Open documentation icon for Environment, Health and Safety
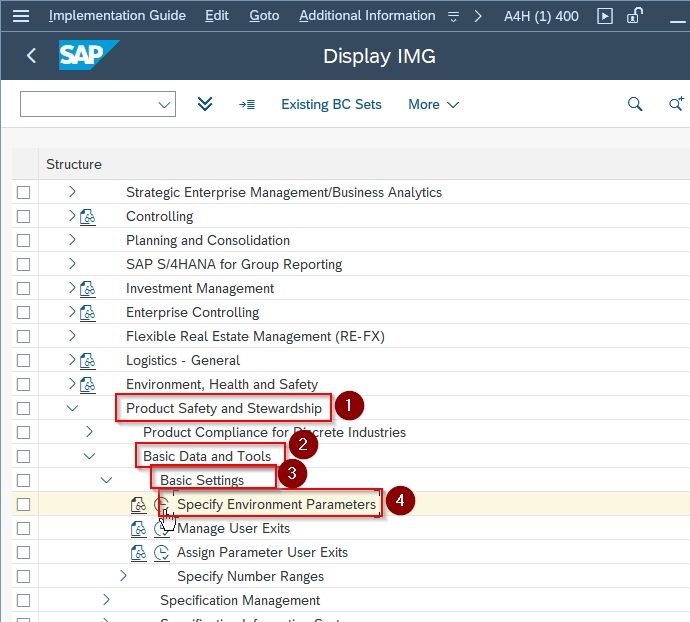The image size is (690, 622). pyautogui.click(x=88, y=385)
